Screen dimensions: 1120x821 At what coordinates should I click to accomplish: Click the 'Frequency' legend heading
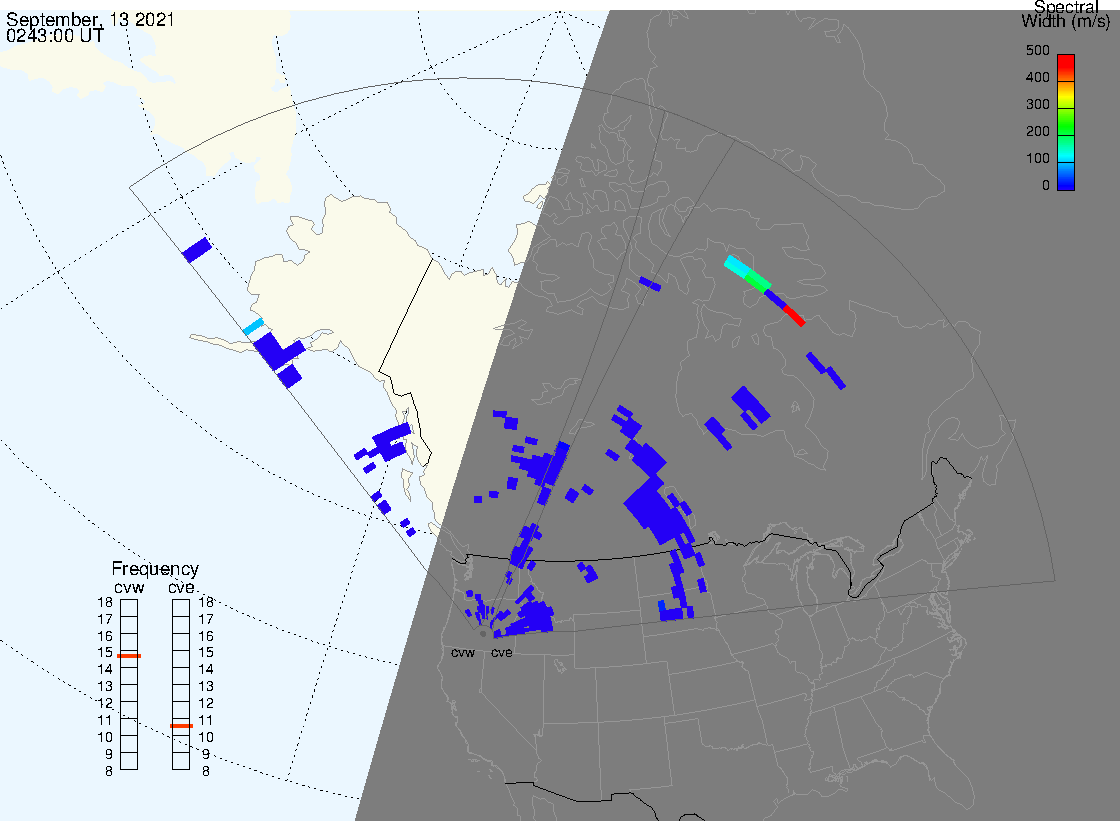point(155,569)
